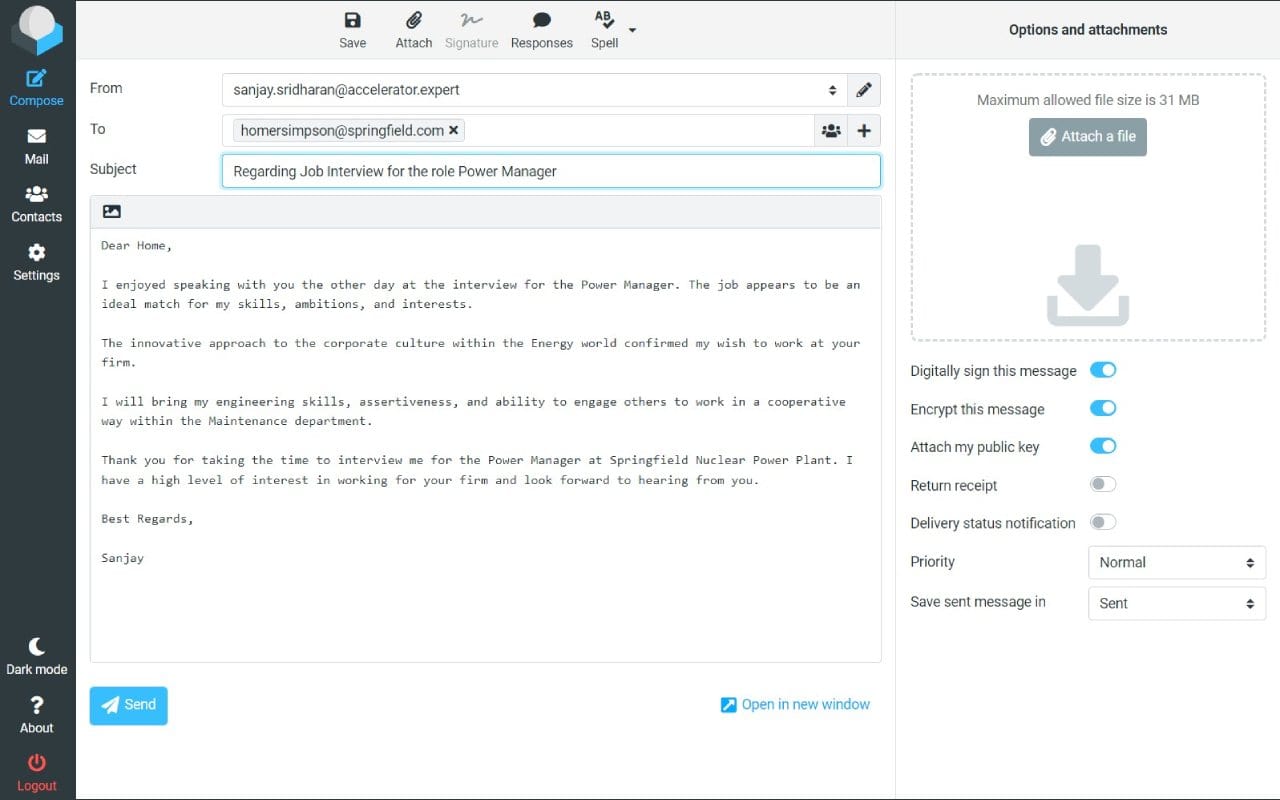Viewport: 1280px width, 800px height.
Task: Open the Signature toolbar icon
Action: [471, 28]
